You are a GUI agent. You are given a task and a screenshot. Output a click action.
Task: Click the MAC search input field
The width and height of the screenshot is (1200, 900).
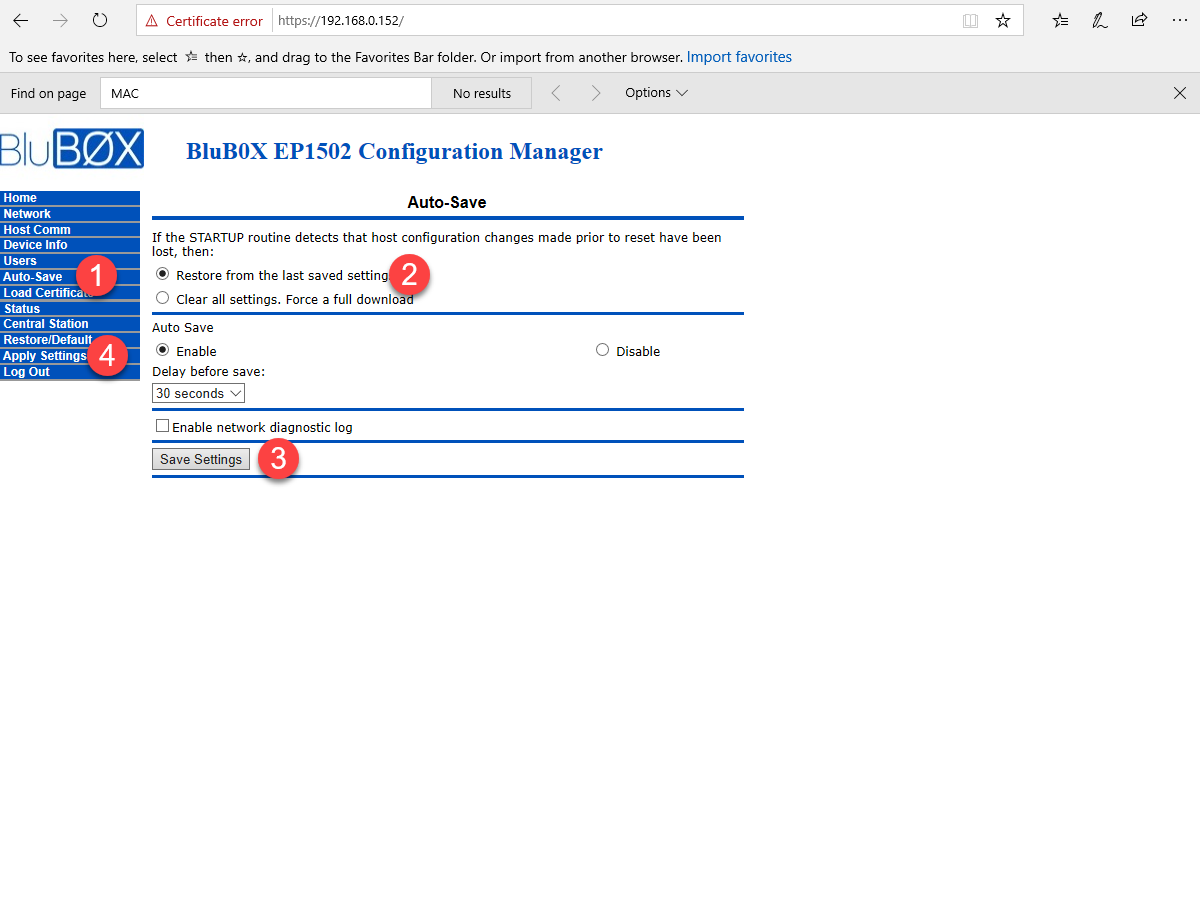tap(265, 92)
